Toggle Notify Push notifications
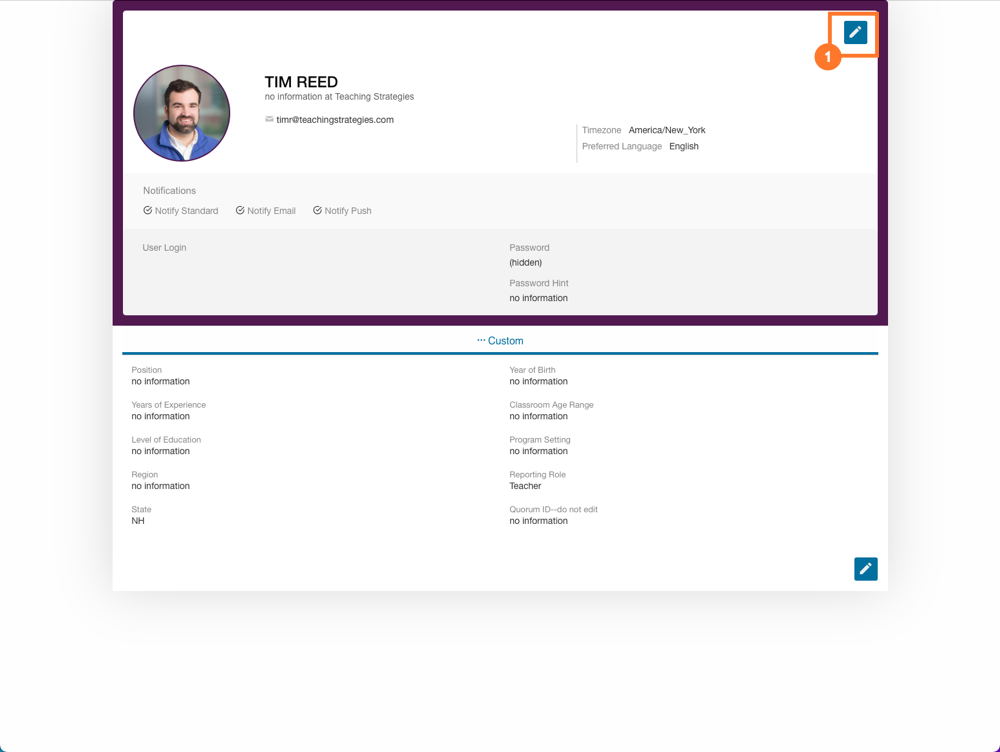The height and width of the screenshot is (752, 1000). (x=342, y=210)
